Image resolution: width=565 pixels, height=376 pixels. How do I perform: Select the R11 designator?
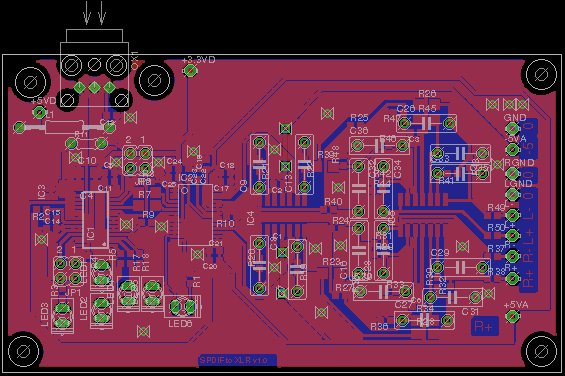tap(81, 134)
